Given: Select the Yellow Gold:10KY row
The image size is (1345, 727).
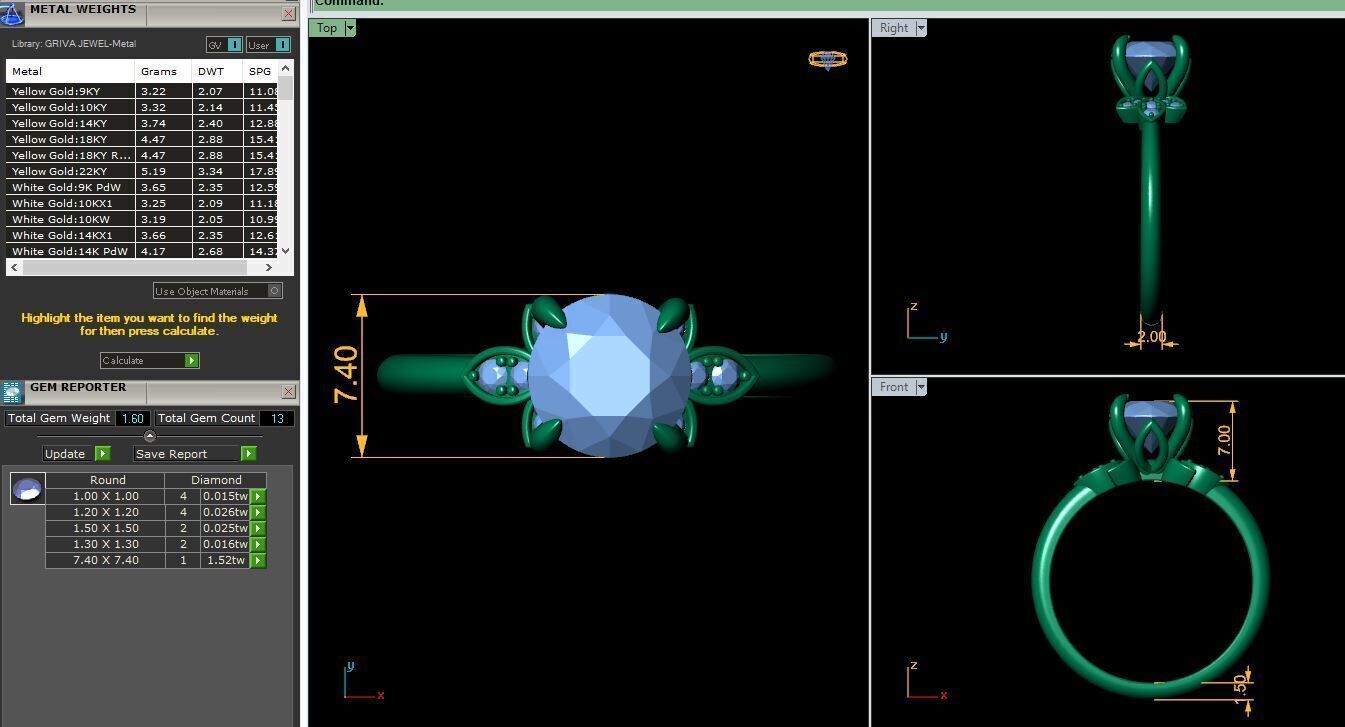Looking at the screenshot, I should click(142, 107).
